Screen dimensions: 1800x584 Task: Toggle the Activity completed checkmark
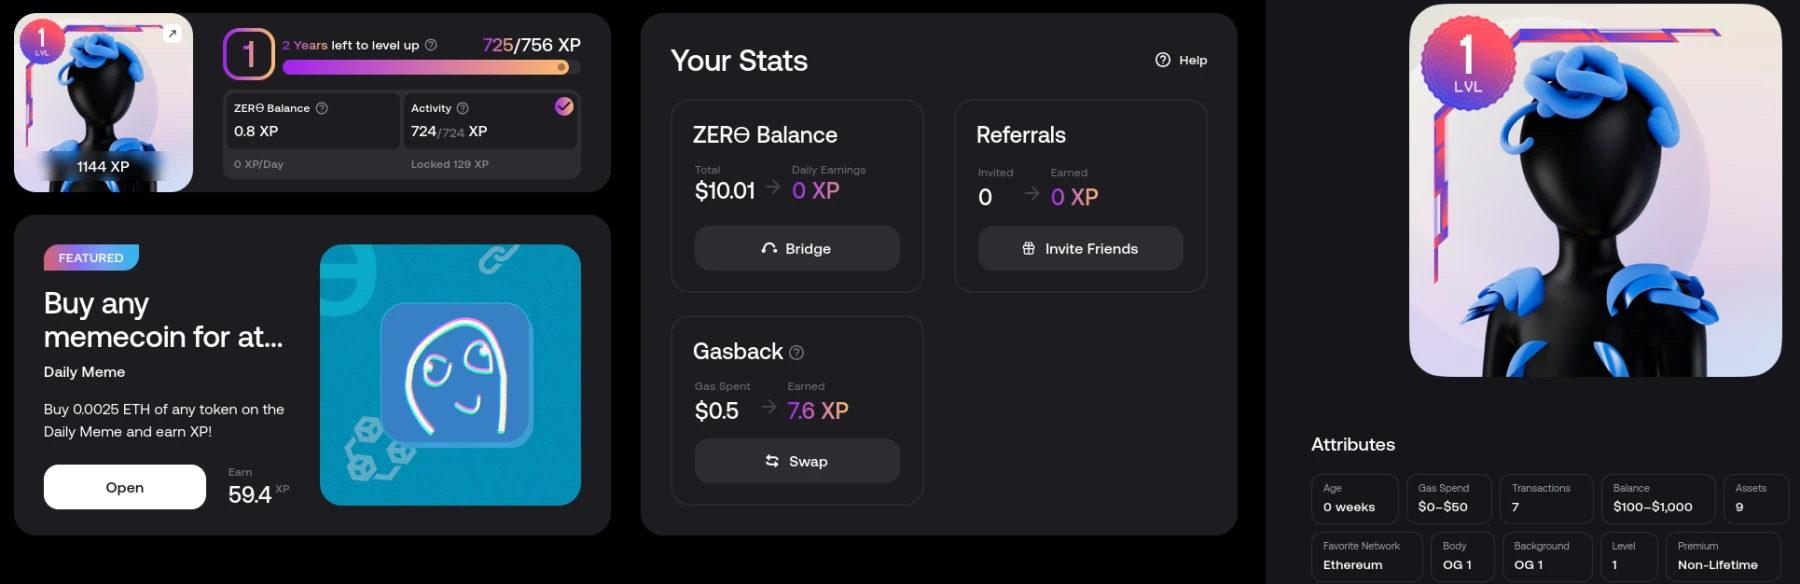pos(564,106)
